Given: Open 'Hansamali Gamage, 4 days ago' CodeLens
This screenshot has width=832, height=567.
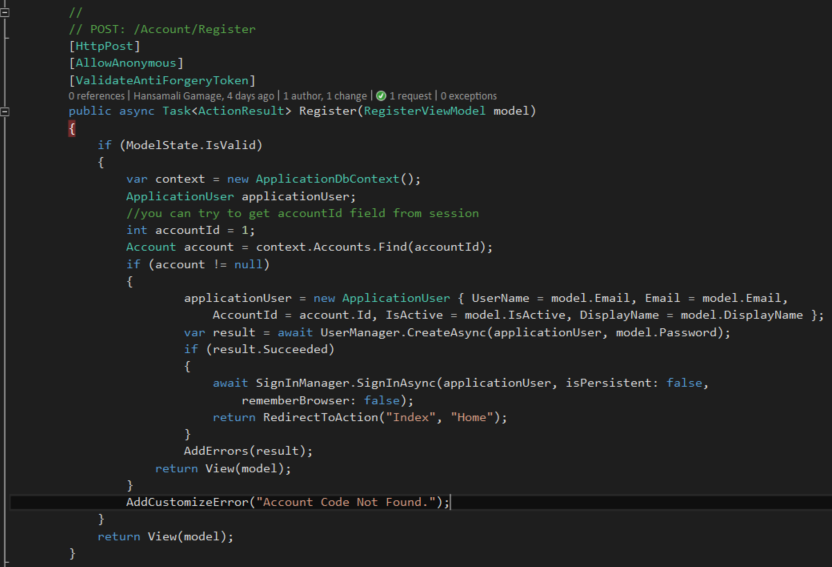Looking at the screenshot, I should (x=204, y=96).
